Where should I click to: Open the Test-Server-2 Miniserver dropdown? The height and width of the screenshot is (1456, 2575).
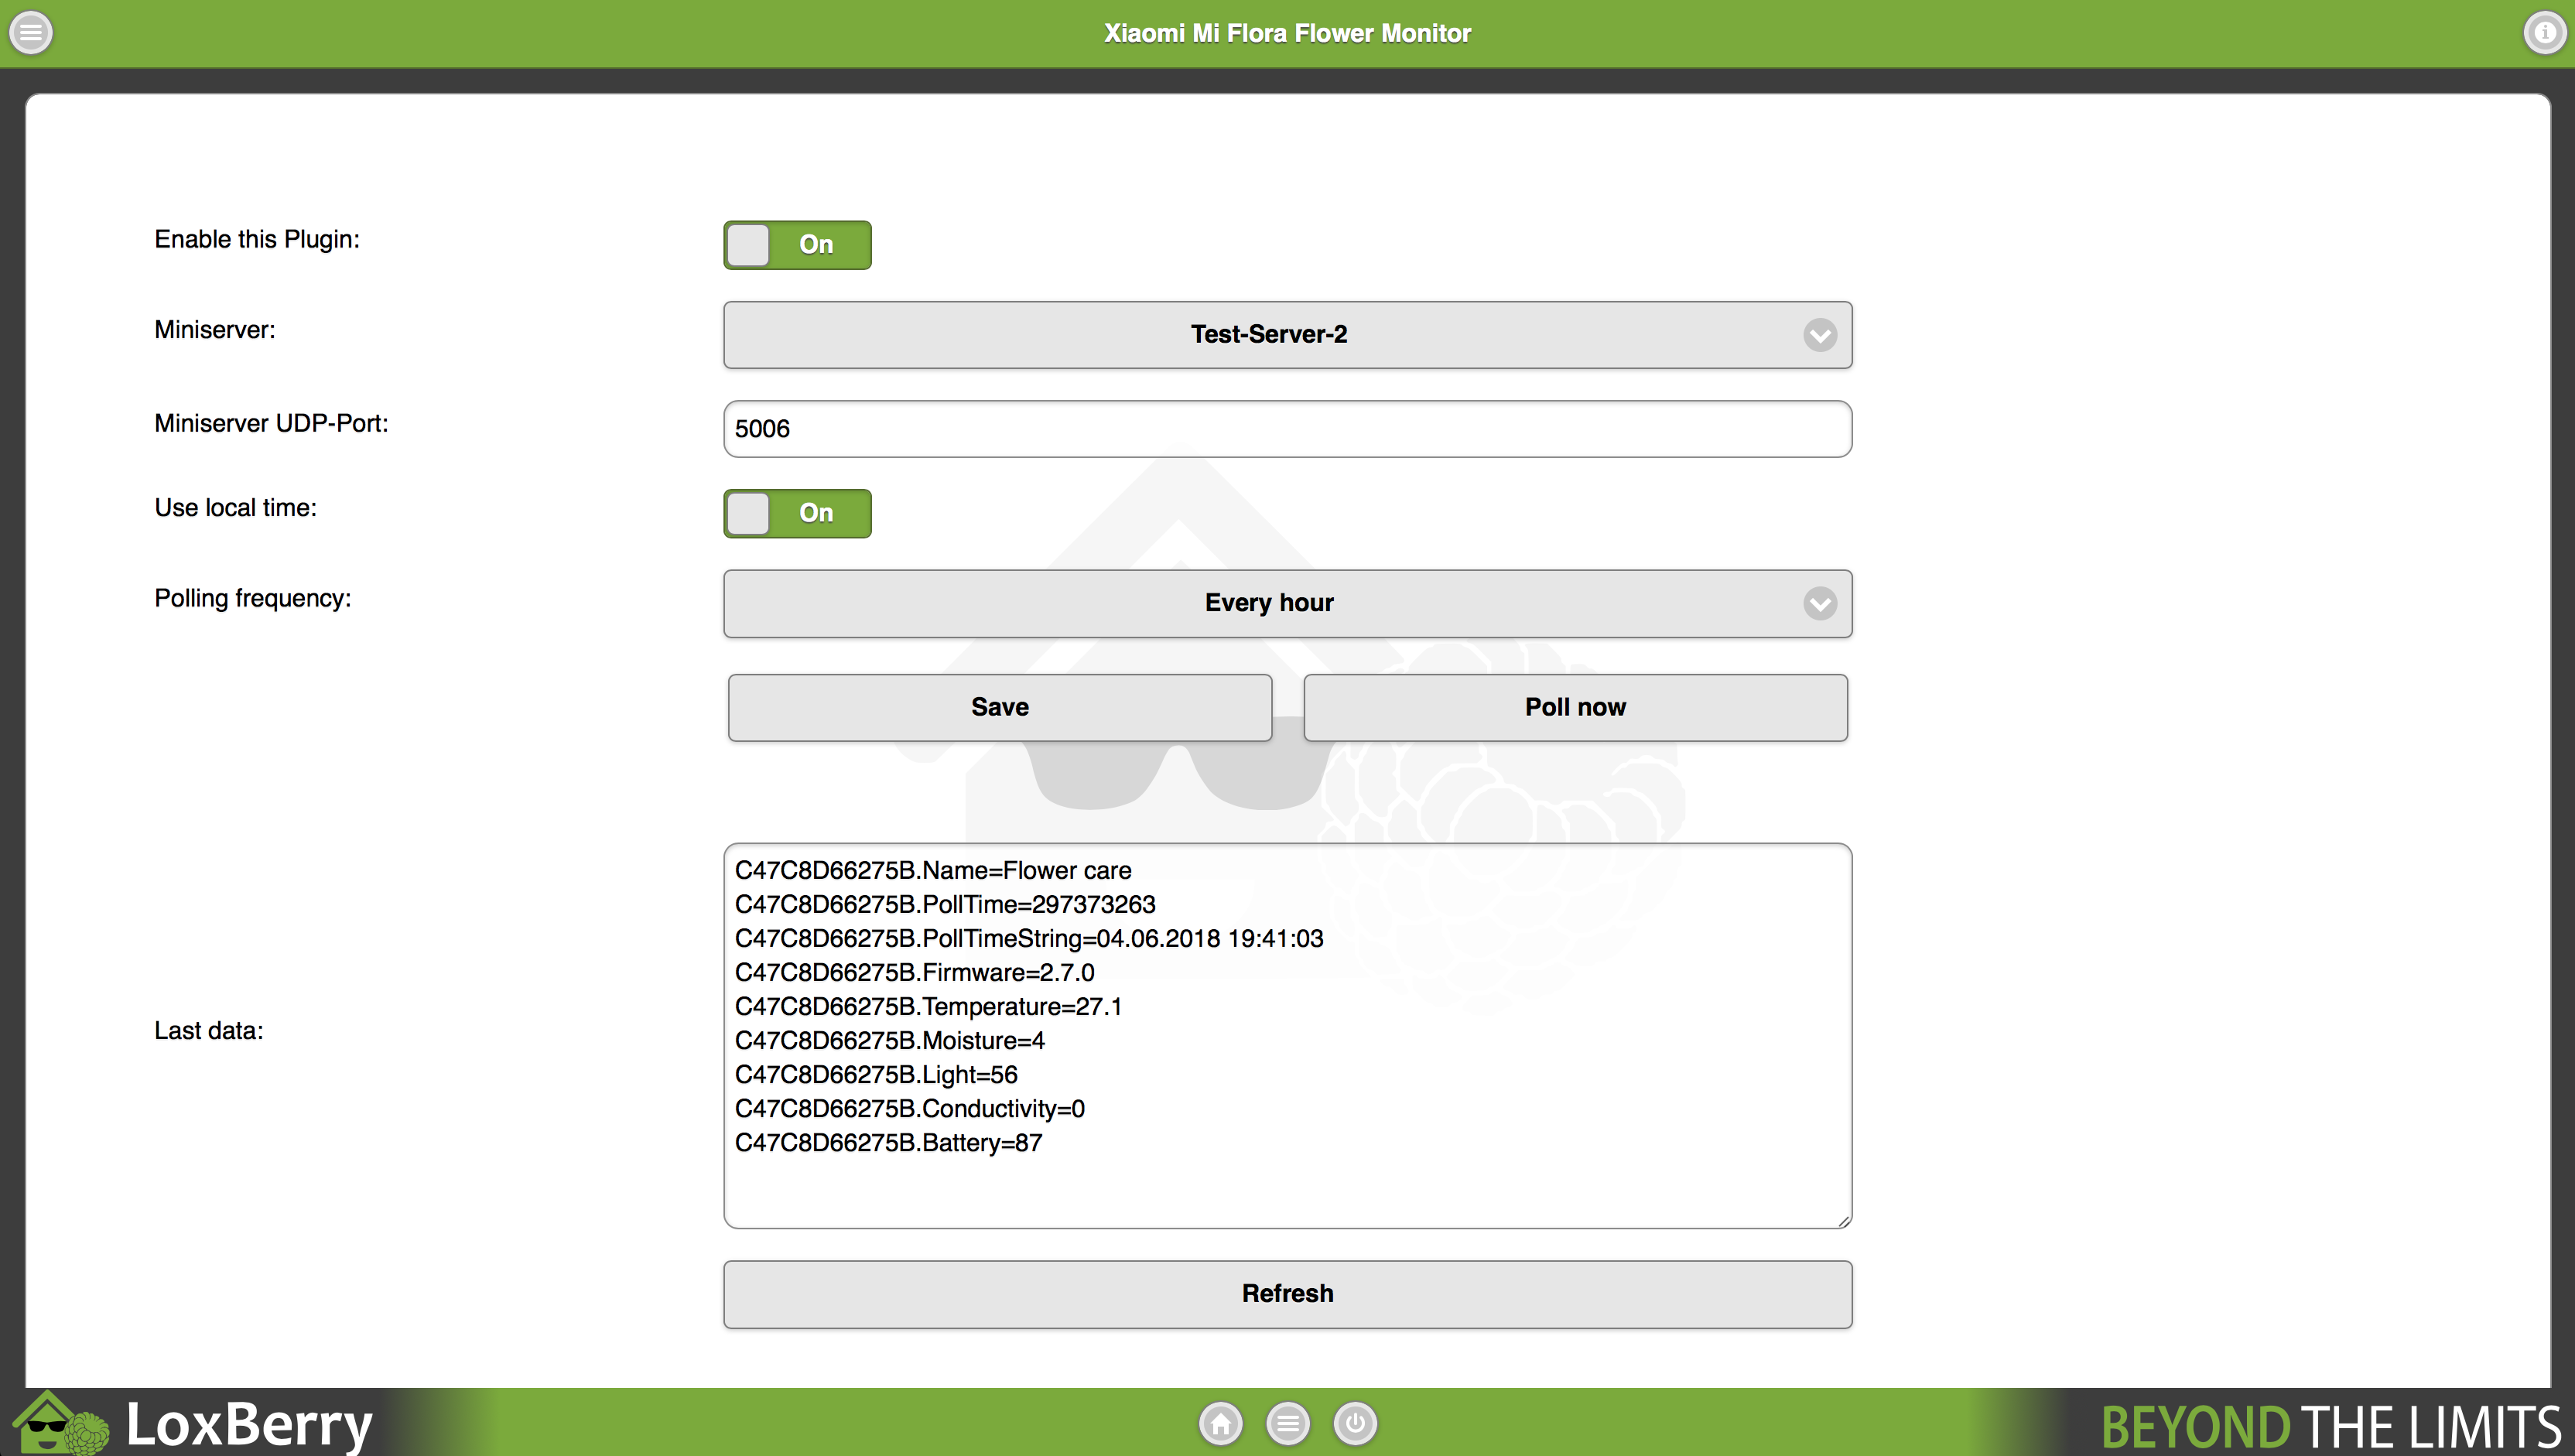point(1268,335)
